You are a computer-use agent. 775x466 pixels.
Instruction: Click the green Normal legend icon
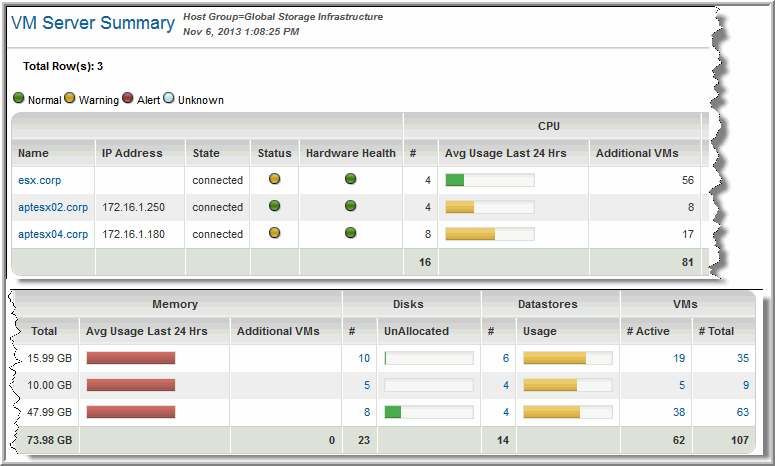18,99
